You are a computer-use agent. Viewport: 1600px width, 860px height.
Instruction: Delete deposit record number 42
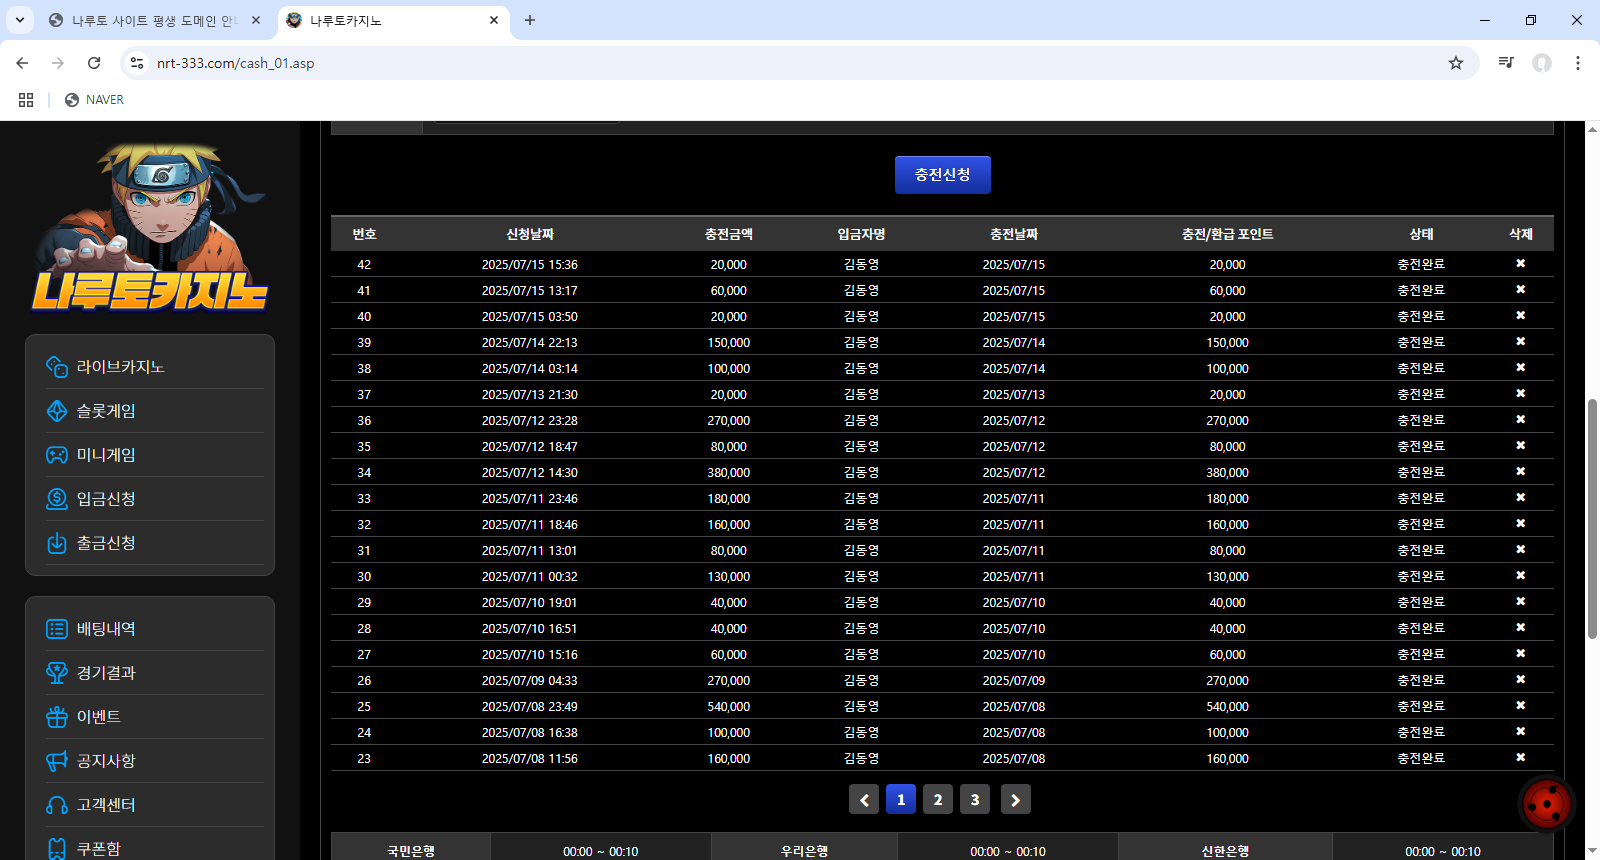(1520, 264)
